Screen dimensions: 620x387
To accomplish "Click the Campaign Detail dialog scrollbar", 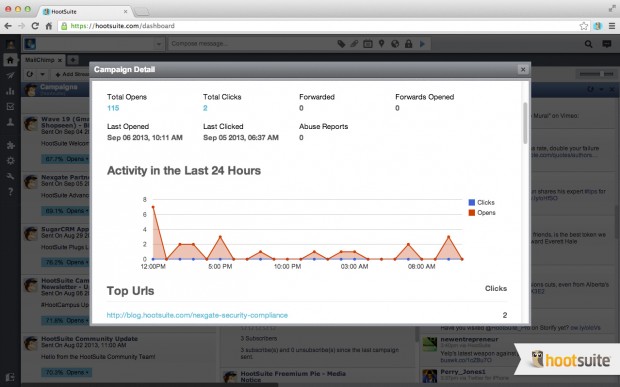I will coord(525,123).
